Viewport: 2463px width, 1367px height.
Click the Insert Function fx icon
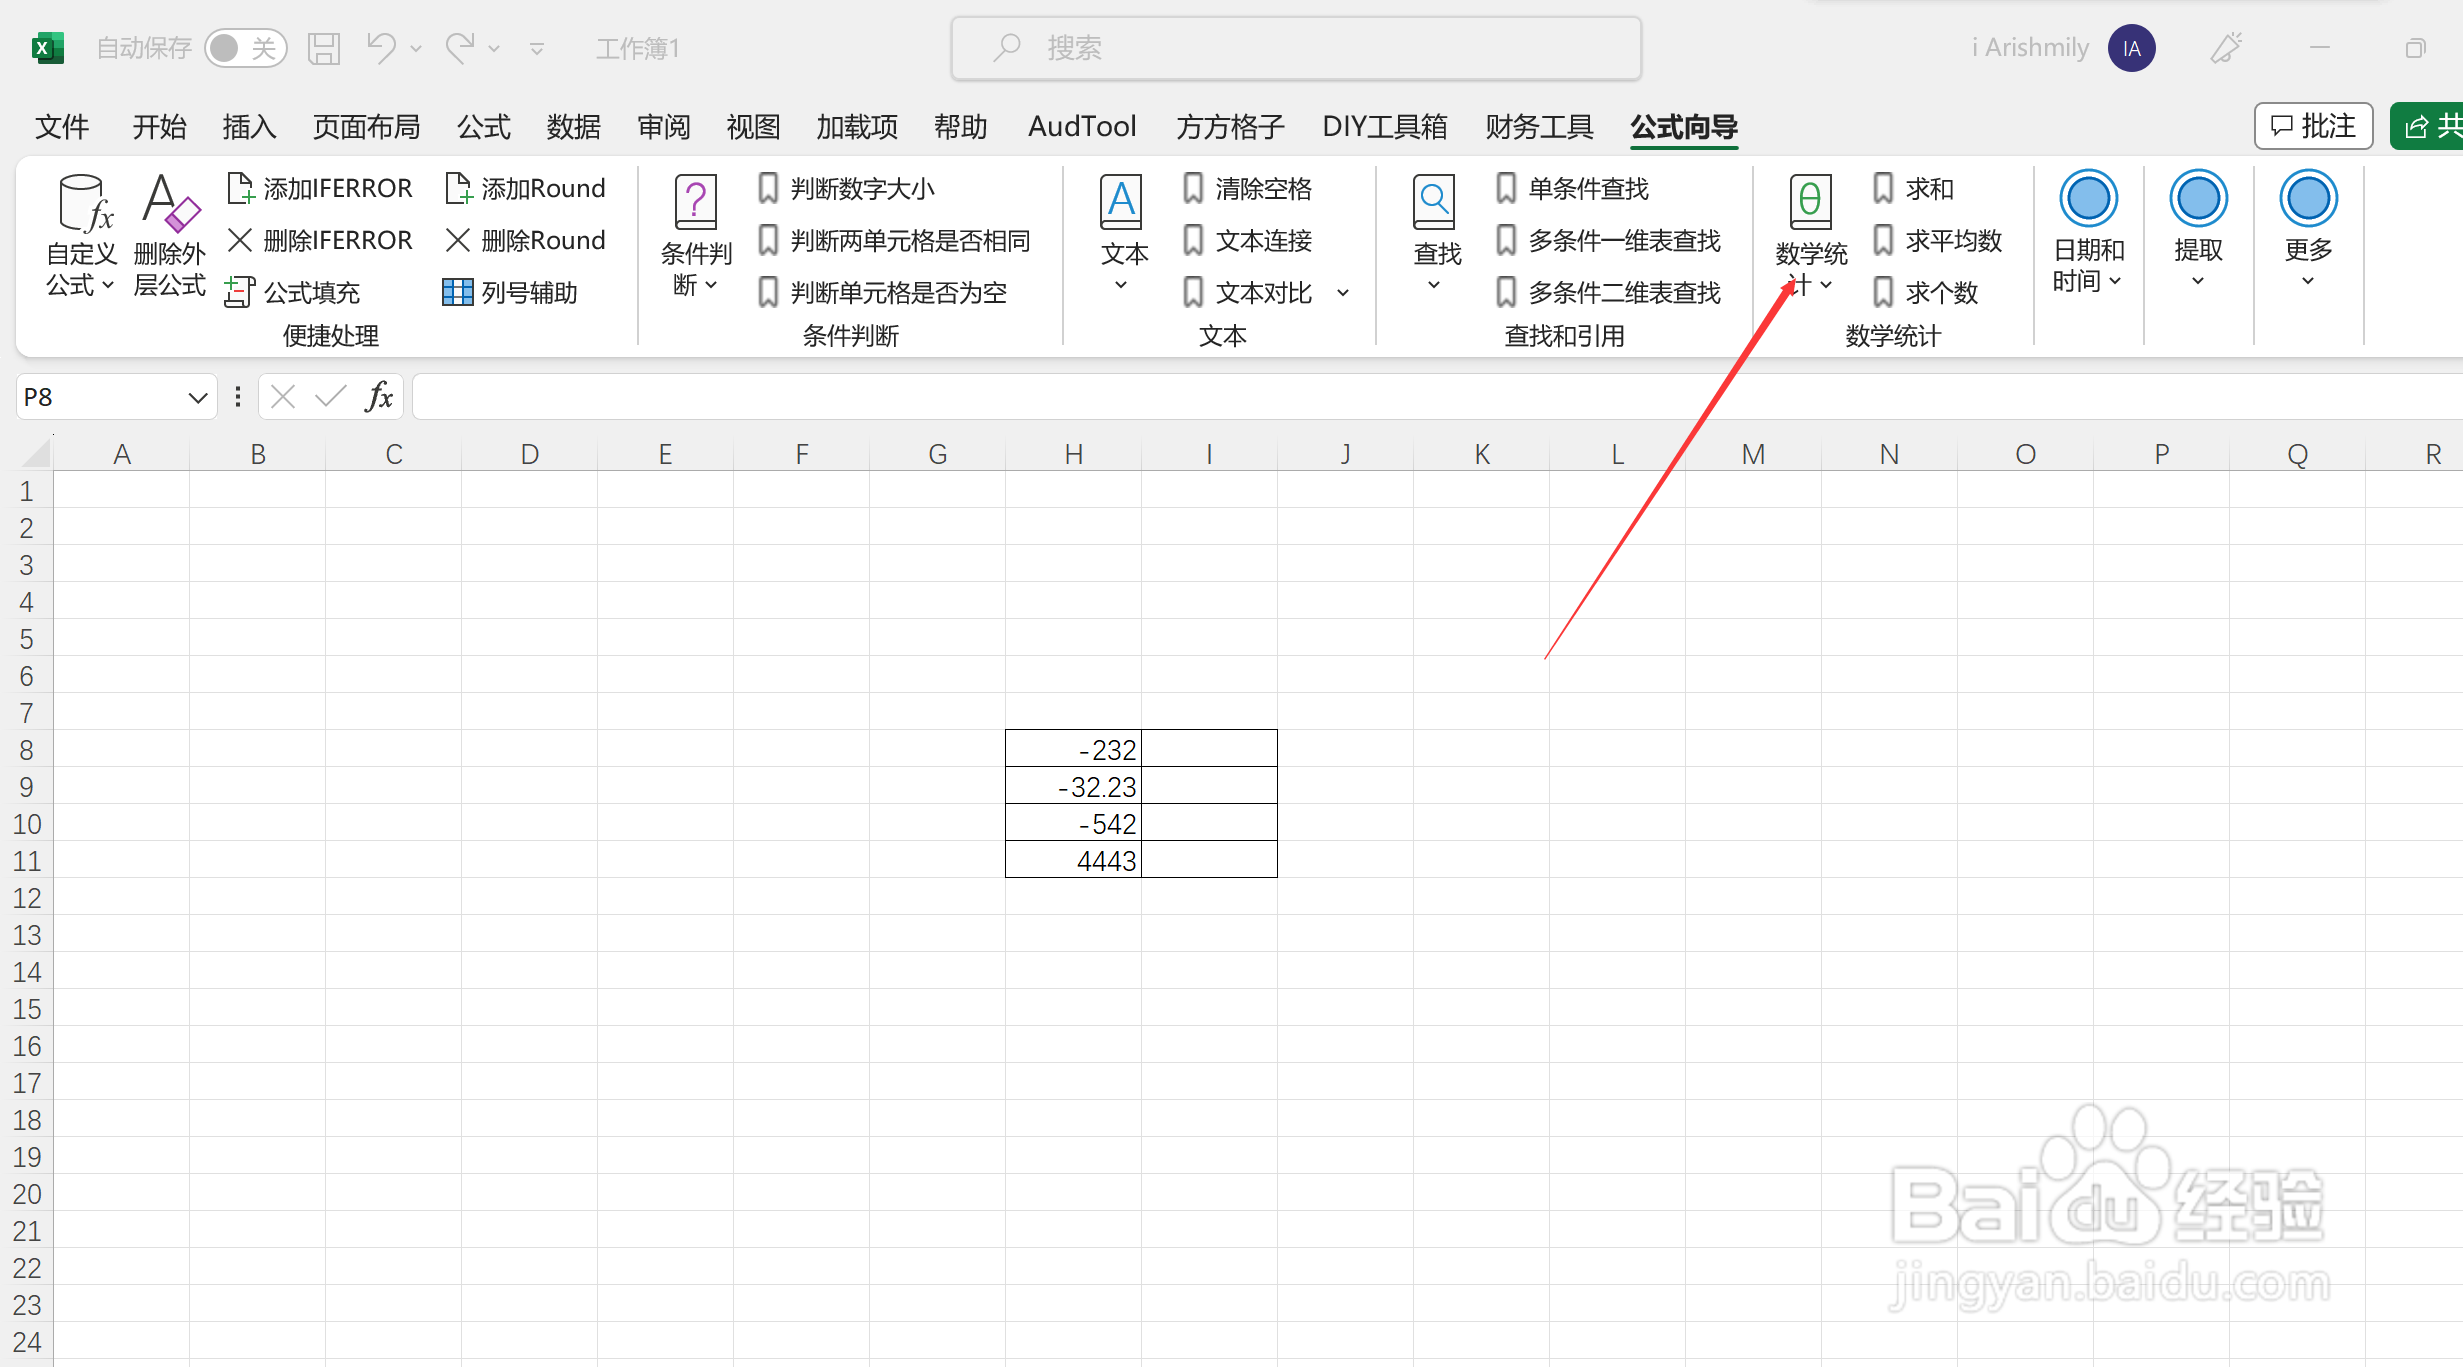pos(379,397)
